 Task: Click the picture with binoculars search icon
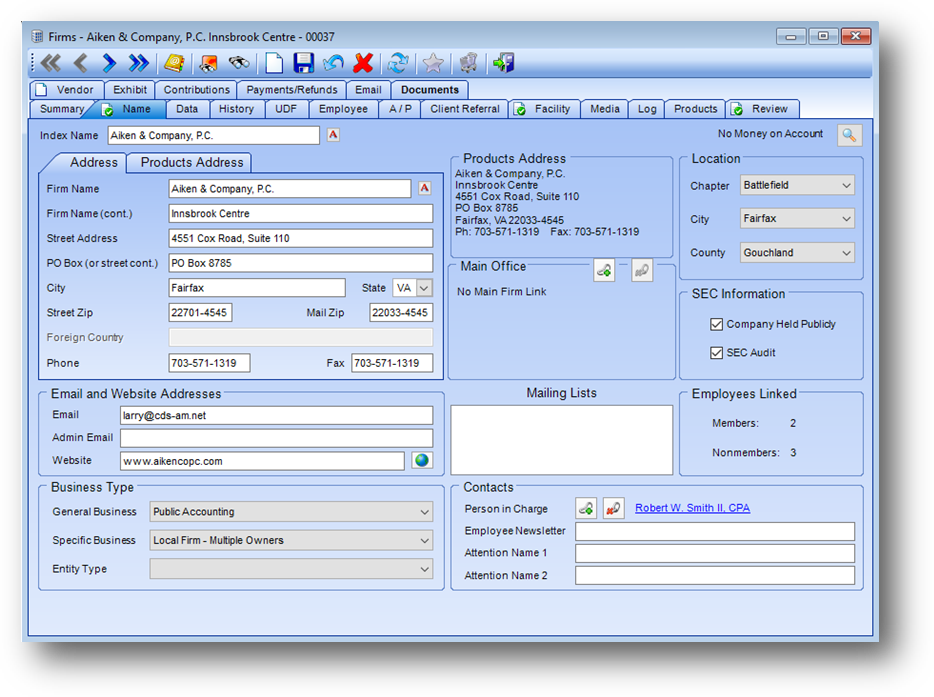(x=208, y=63)
